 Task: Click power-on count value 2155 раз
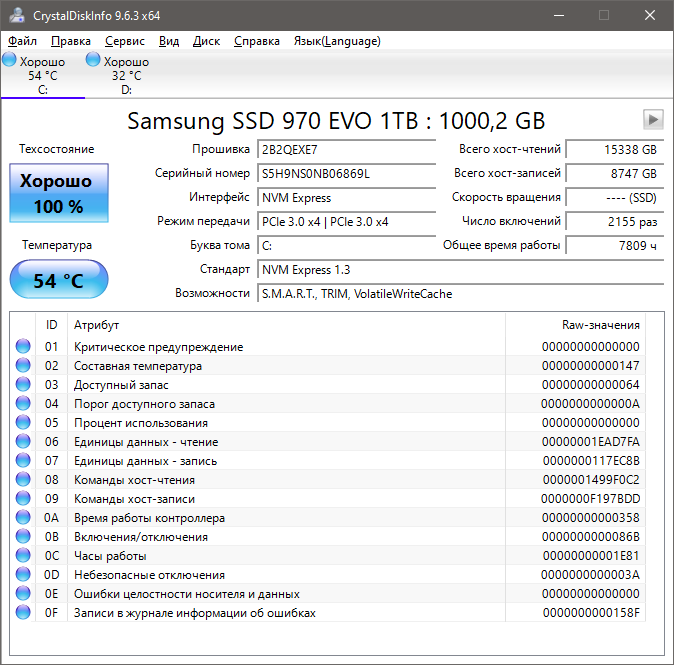click(x=615, y=222)
